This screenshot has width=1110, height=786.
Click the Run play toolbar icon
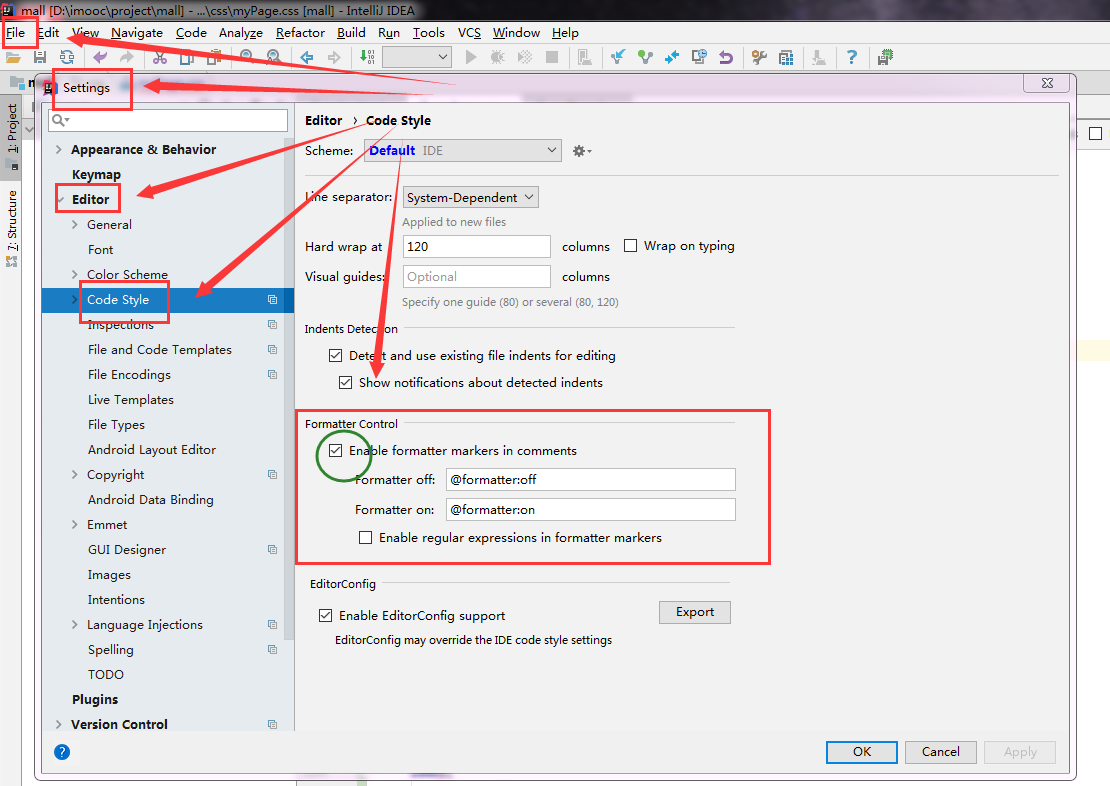point(471,57)
